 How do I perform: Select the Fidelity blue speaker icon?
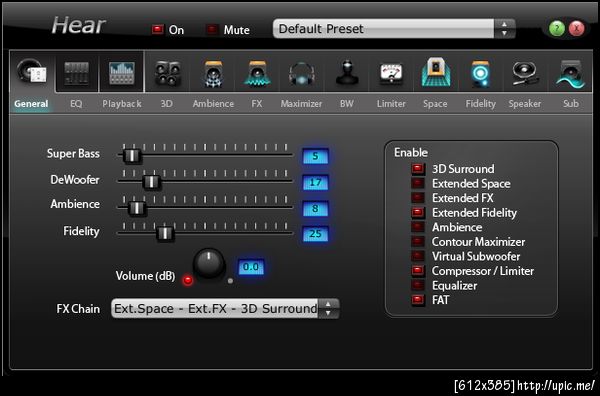point(480,73)
